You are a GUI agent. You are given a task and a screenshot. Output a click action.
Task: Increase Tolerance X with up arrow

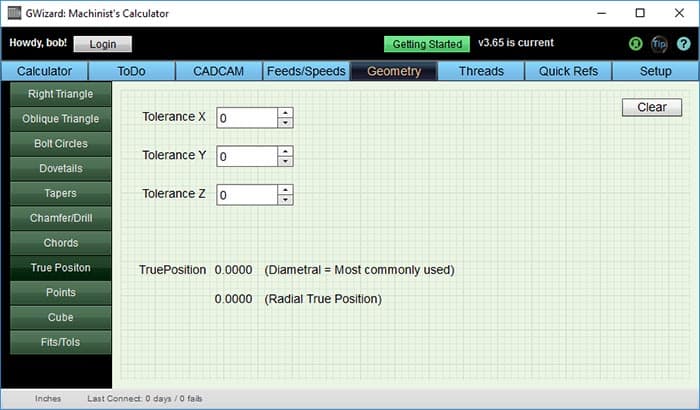coord(285,113)
